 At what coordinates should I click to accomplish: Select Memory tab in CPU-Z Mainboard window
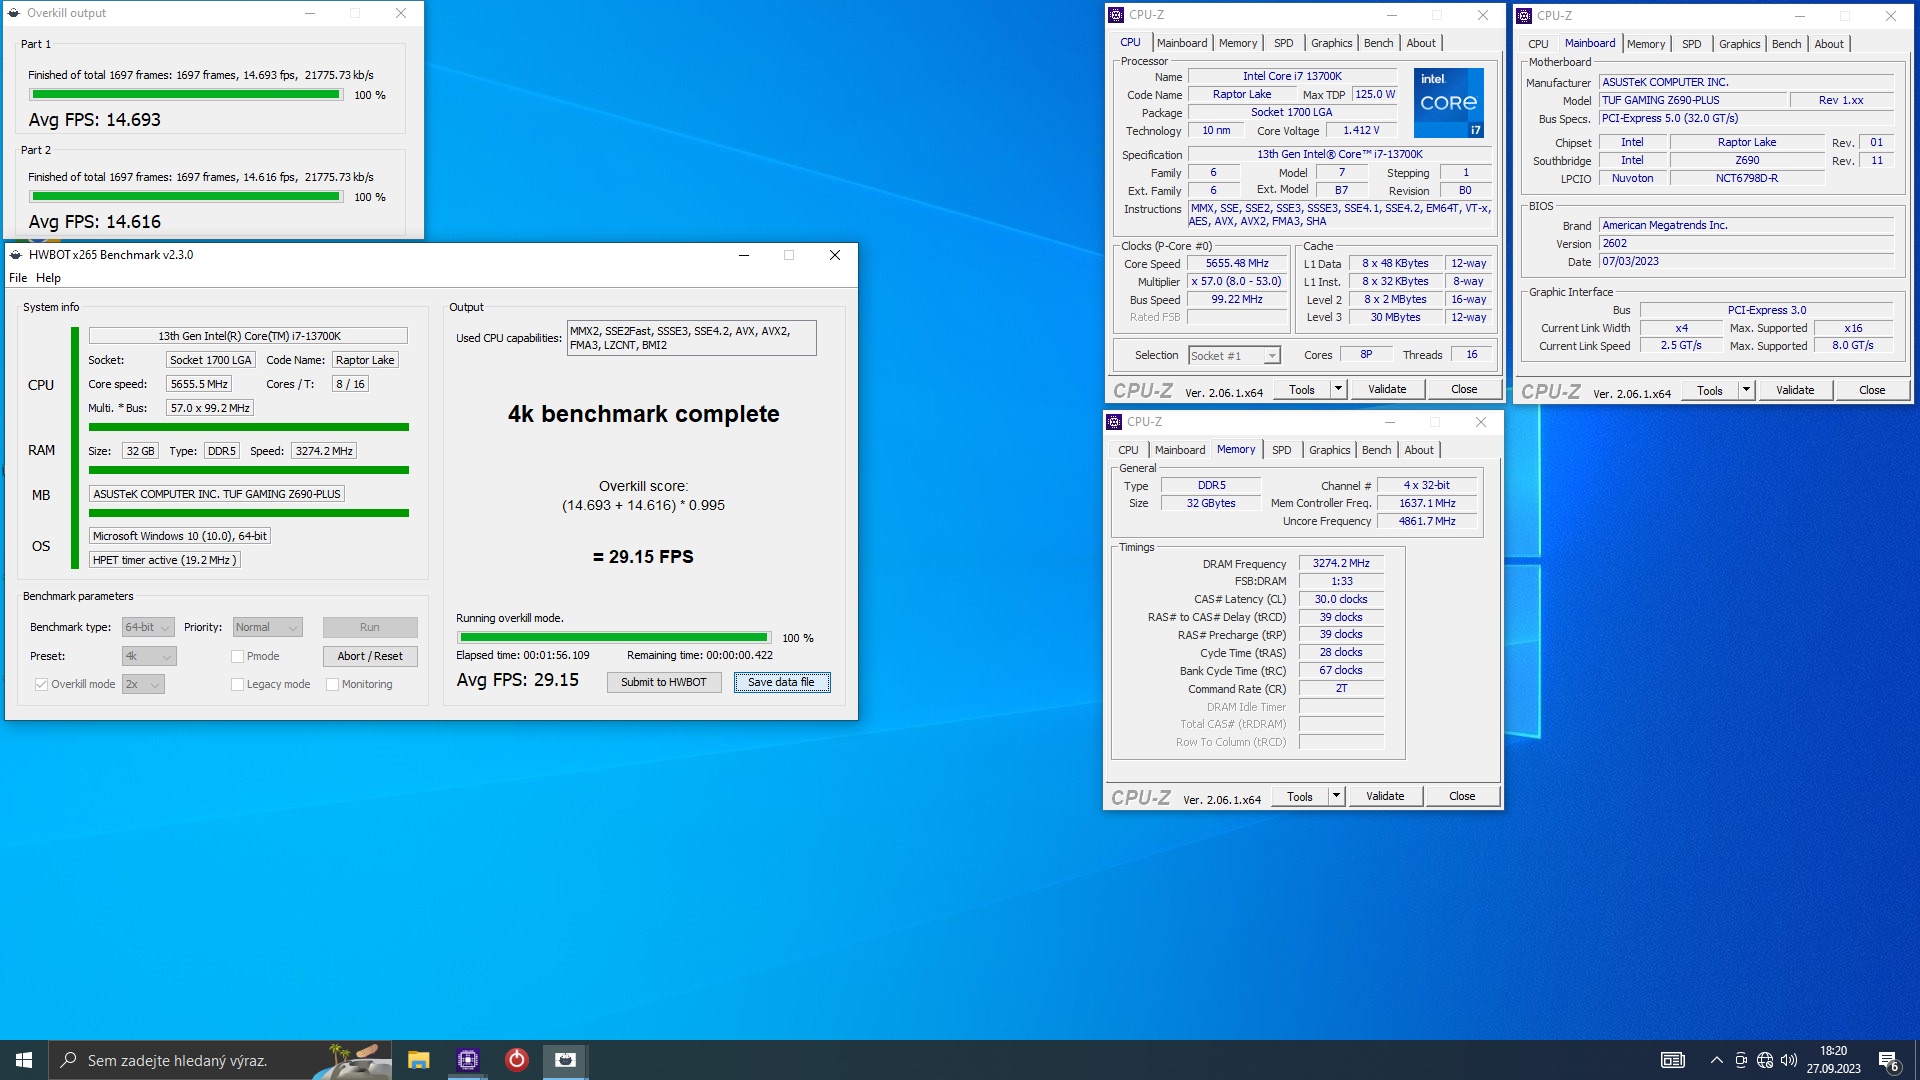point(1646,44)
